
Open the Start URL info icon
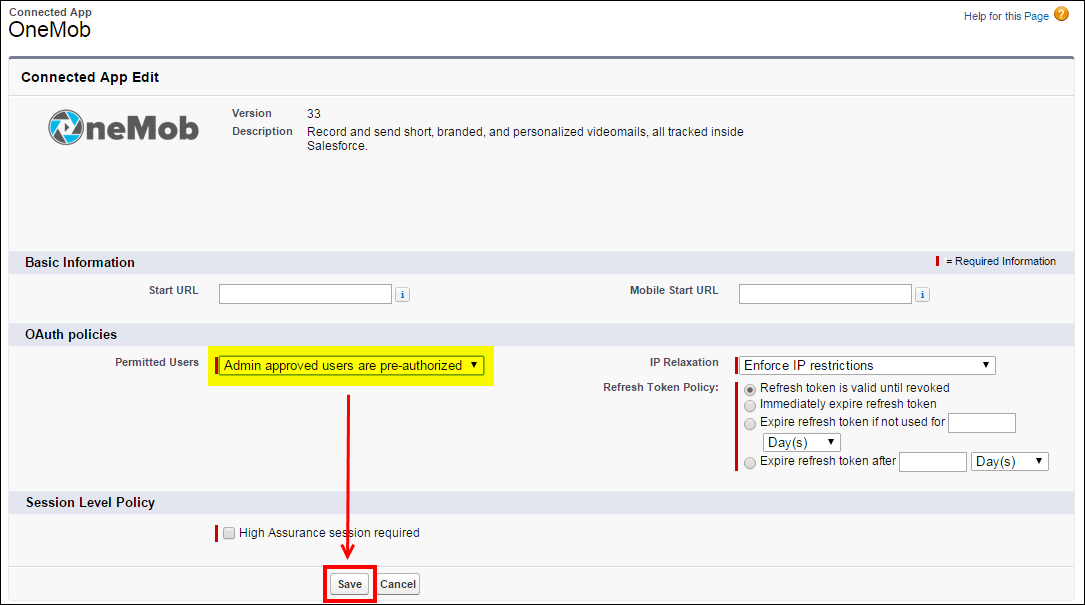coord(402,295)
